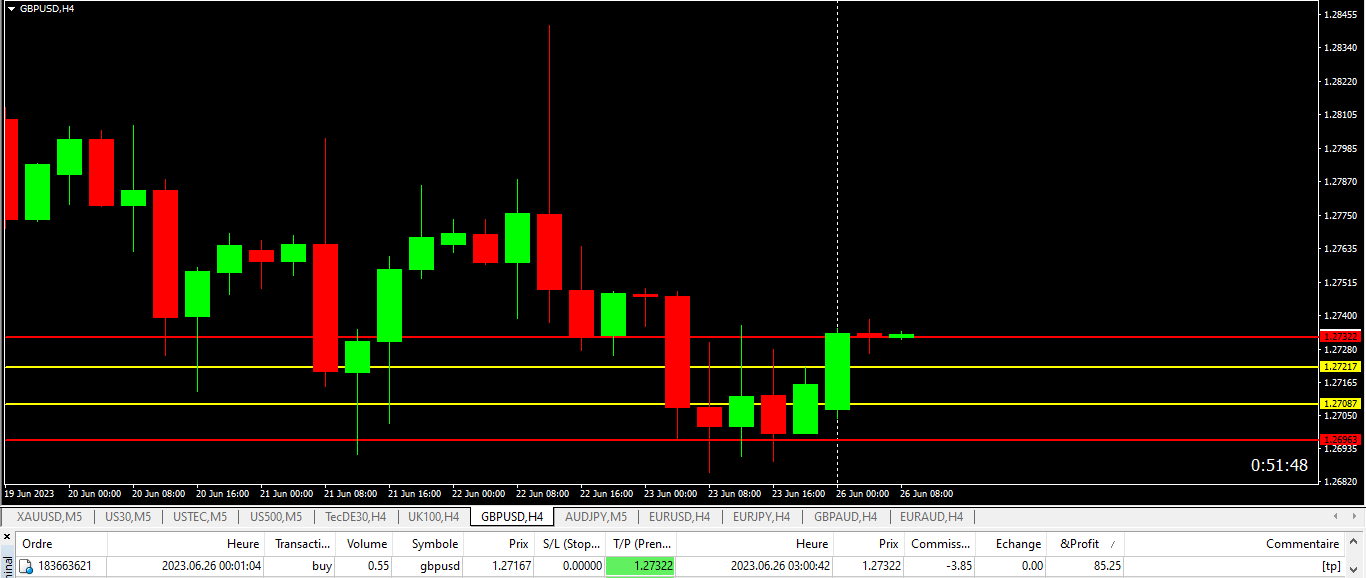Click the [tp] comment cell
Image resolution: width=1366 pixels, height=578 pixels.
click(1330, 566)
